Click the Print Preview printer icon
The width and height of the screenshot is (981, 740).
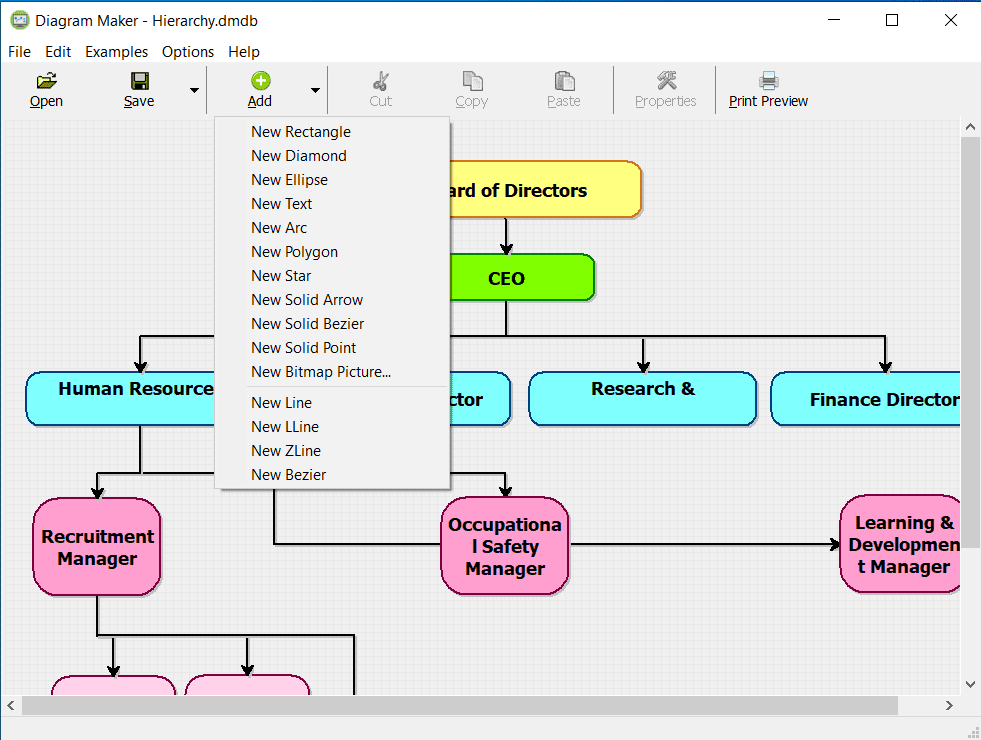click(x=768, y=81)
